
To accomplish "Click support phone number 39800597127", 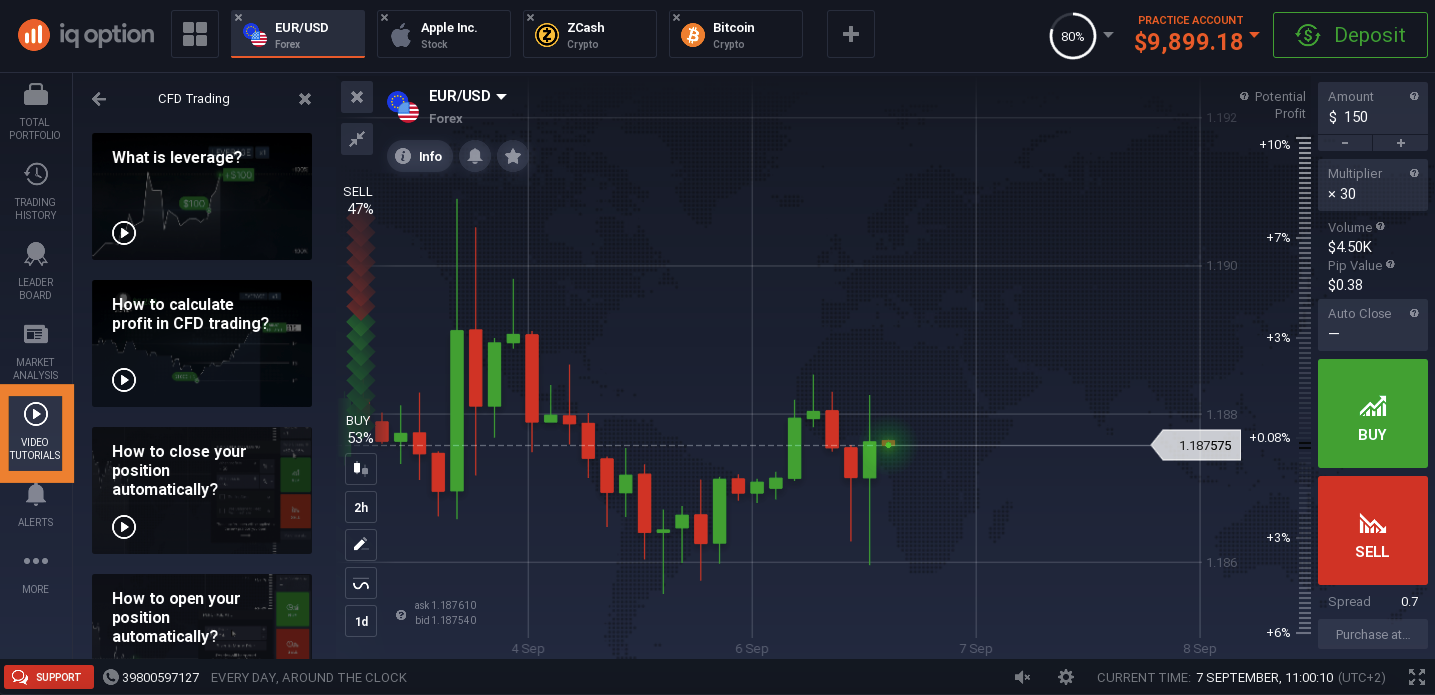I will tap(160, 678).
